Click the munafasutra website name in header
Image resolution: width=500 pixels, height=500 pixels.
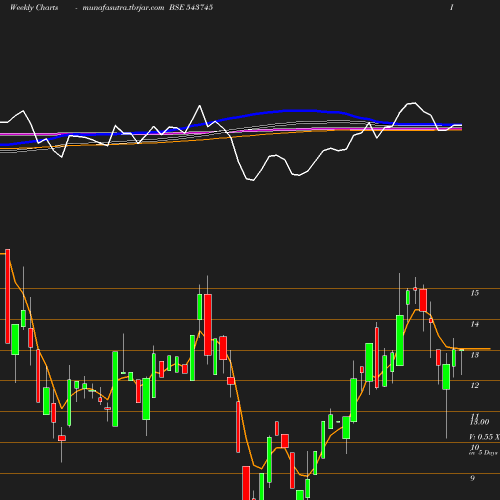pyautogui.click(x=123, y=8)
